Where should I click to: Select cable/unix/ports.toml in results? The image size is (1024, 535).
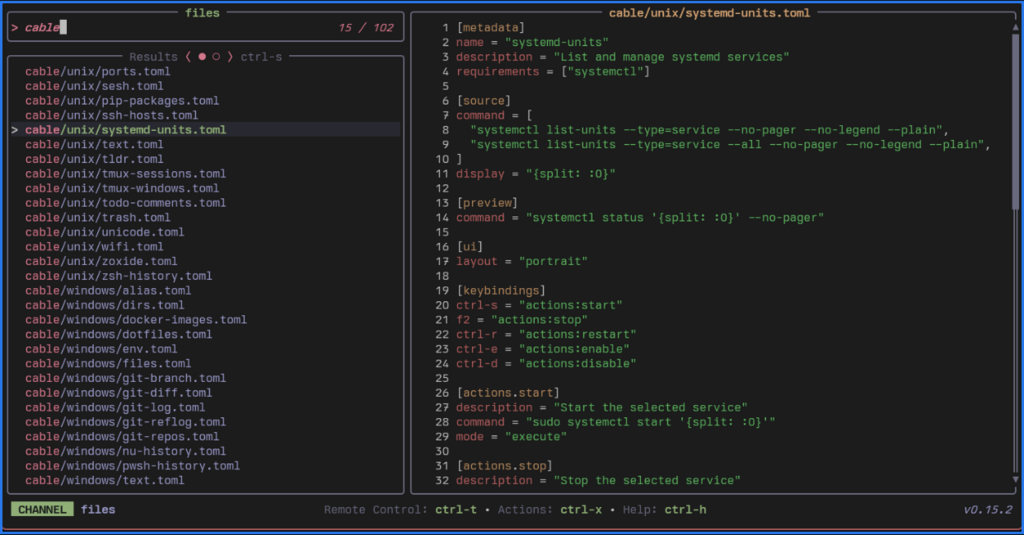(x=97, y=72)
